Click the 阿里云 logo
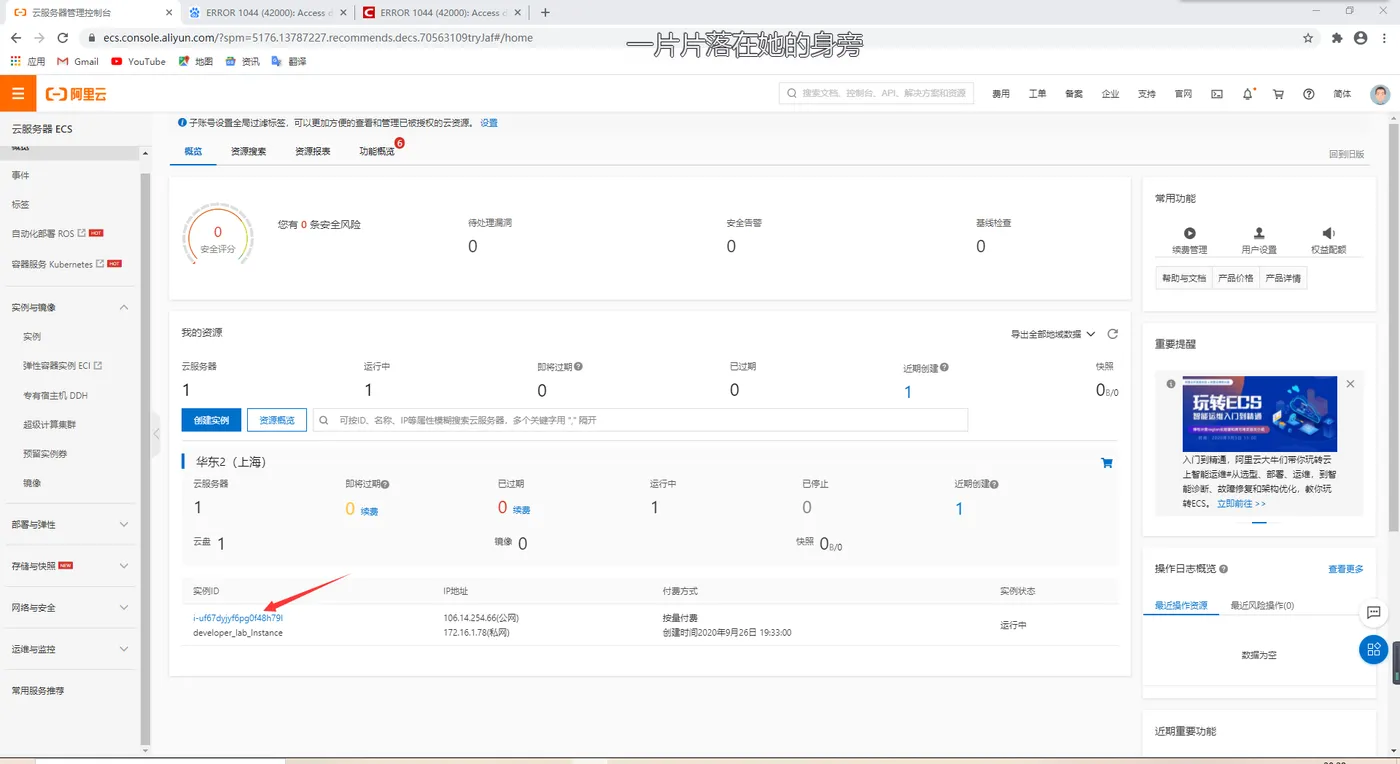This screenshot has height=764, width=1400. point(76,94)
